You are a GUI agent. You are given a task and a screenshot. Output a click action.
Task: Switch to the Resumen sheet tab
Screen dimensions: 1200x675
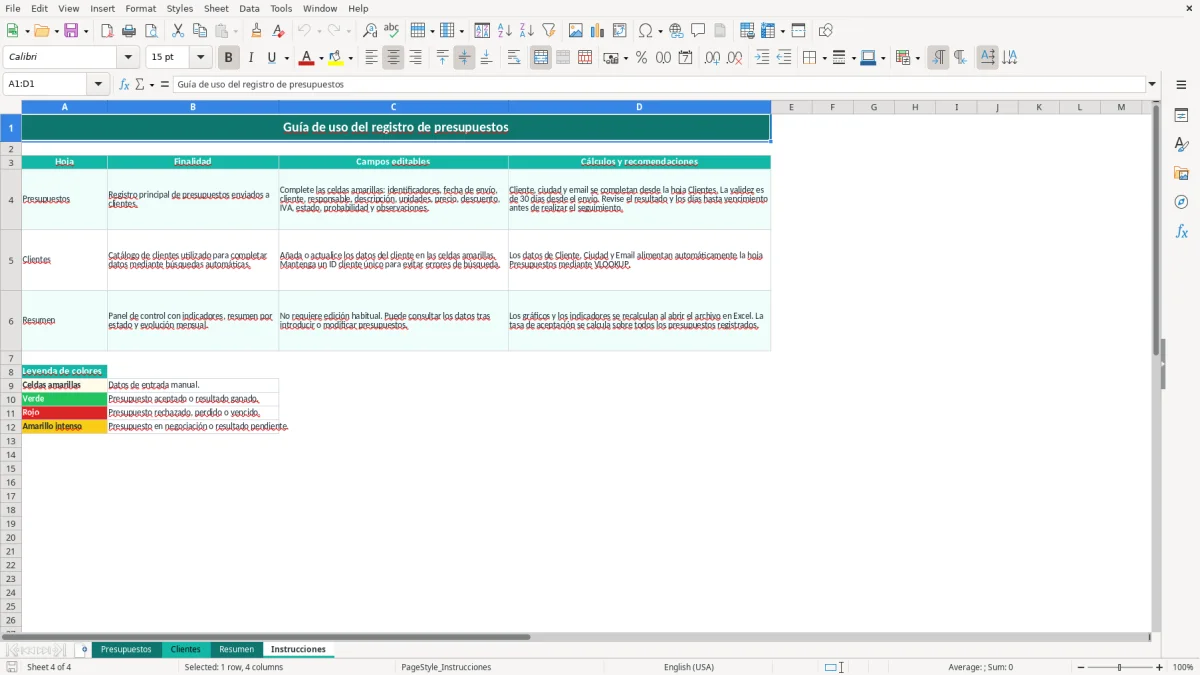(x=237, y=649)
